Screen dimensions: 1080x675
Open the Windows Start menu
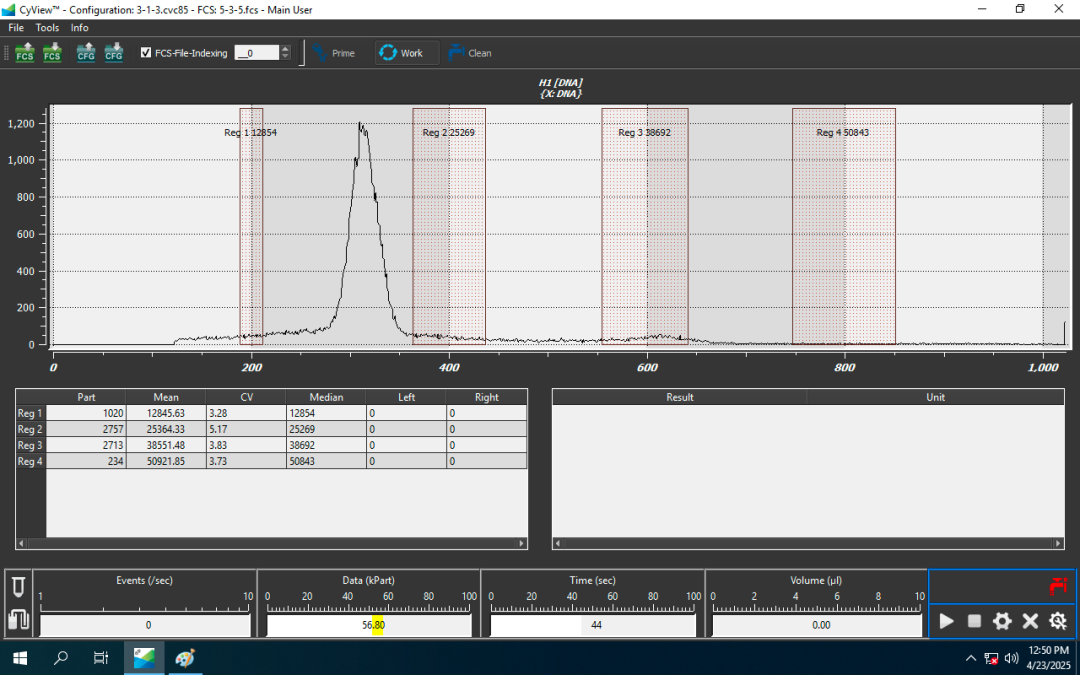20,658
